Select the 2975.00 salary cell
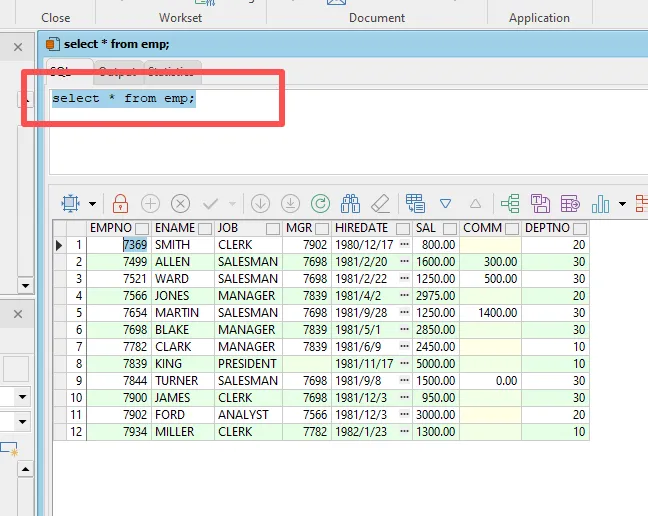 coord(436,296)
